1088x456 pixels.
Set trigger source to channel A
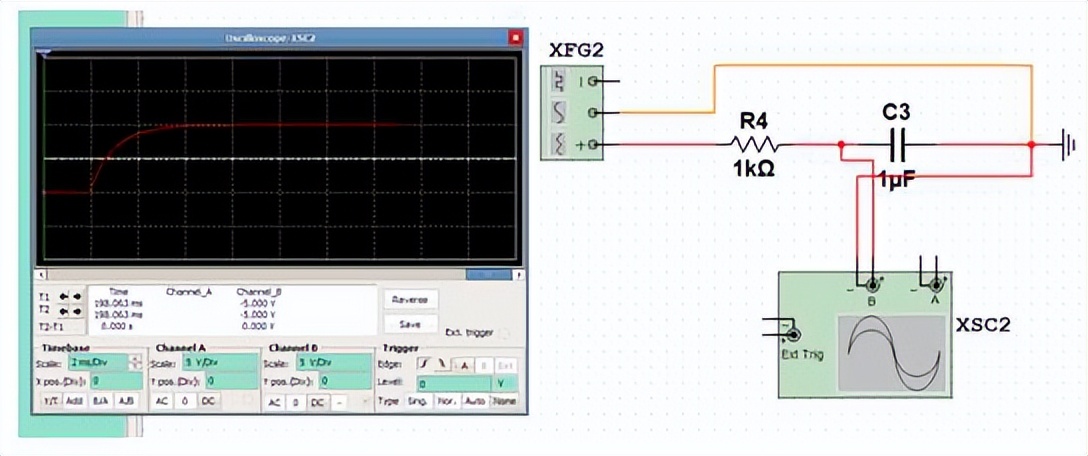(x=463, y=365)
